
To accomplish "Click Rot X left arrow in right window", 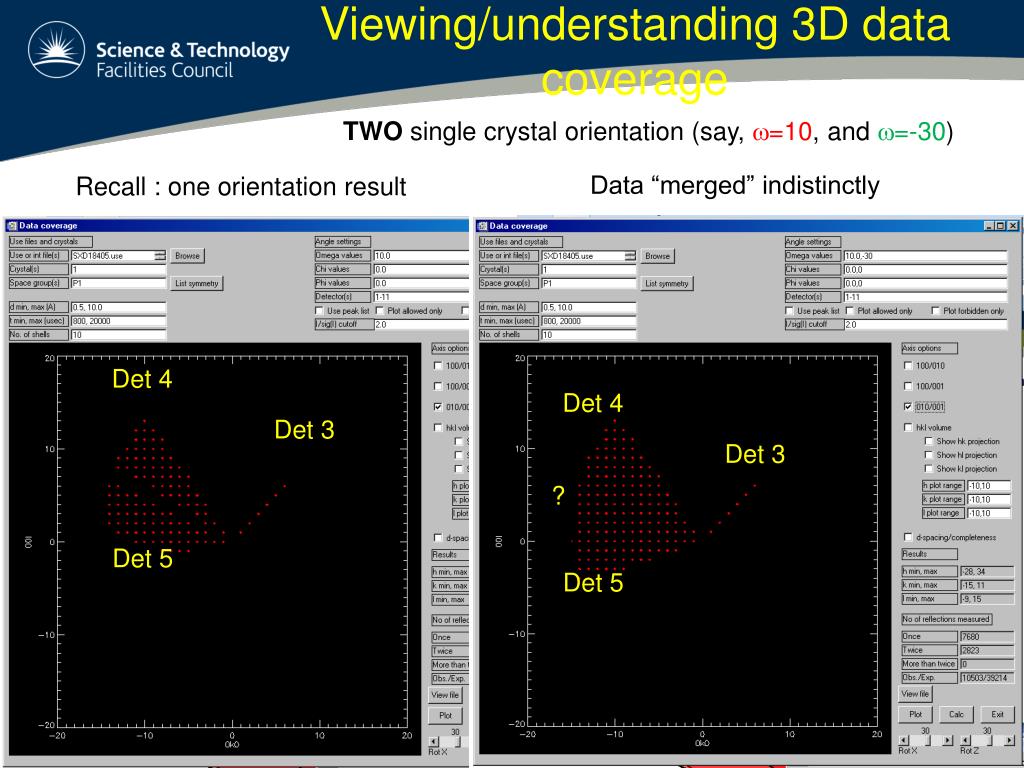I will 904,741.
